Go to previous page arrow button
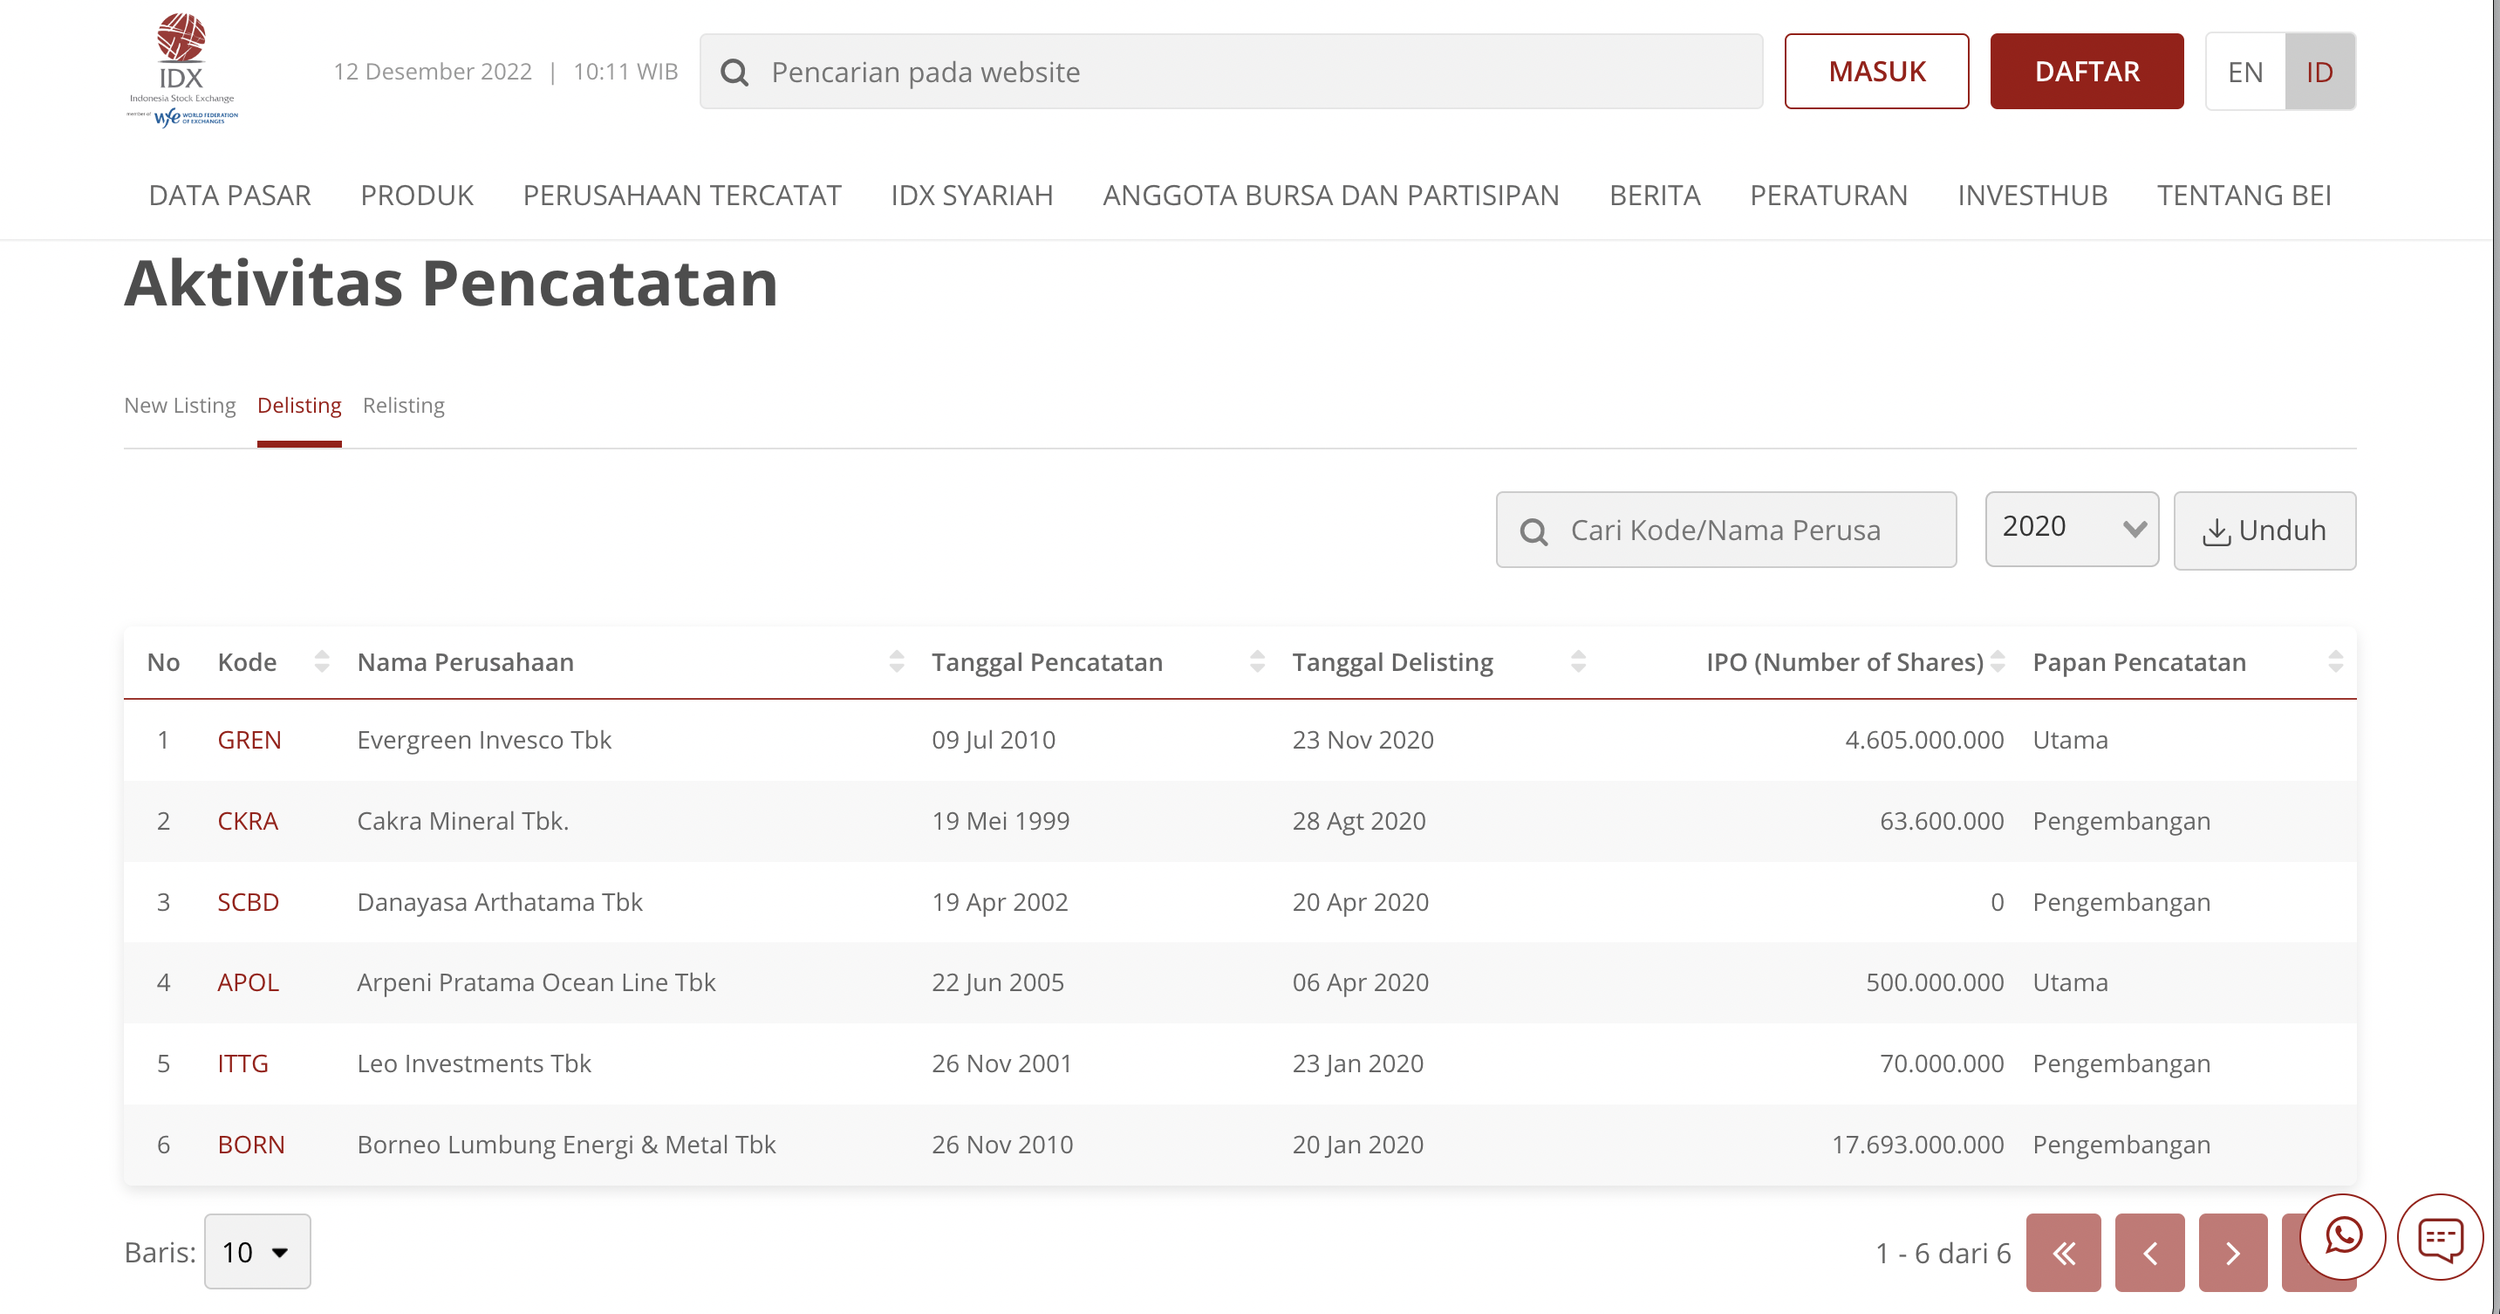The height and width of the screenshot is (1314, 2500). 2149,1253
